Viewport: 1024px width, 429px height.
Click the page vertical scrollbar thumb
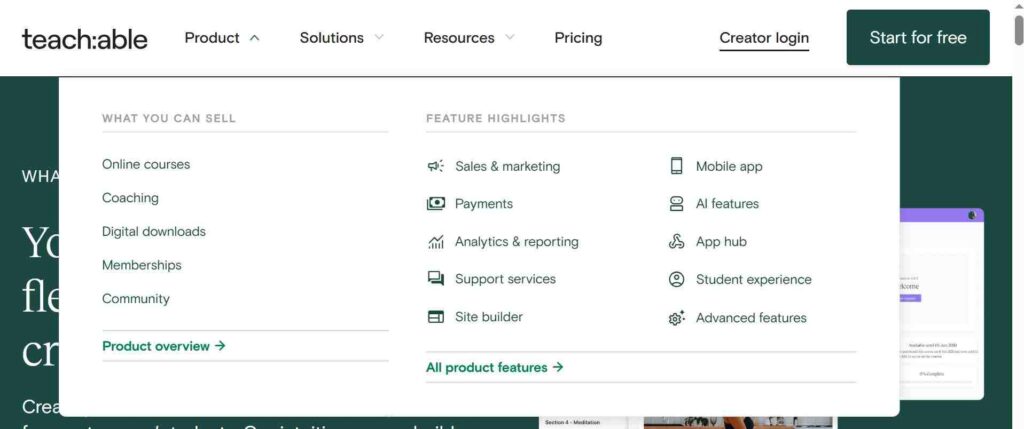[1019, 29]
